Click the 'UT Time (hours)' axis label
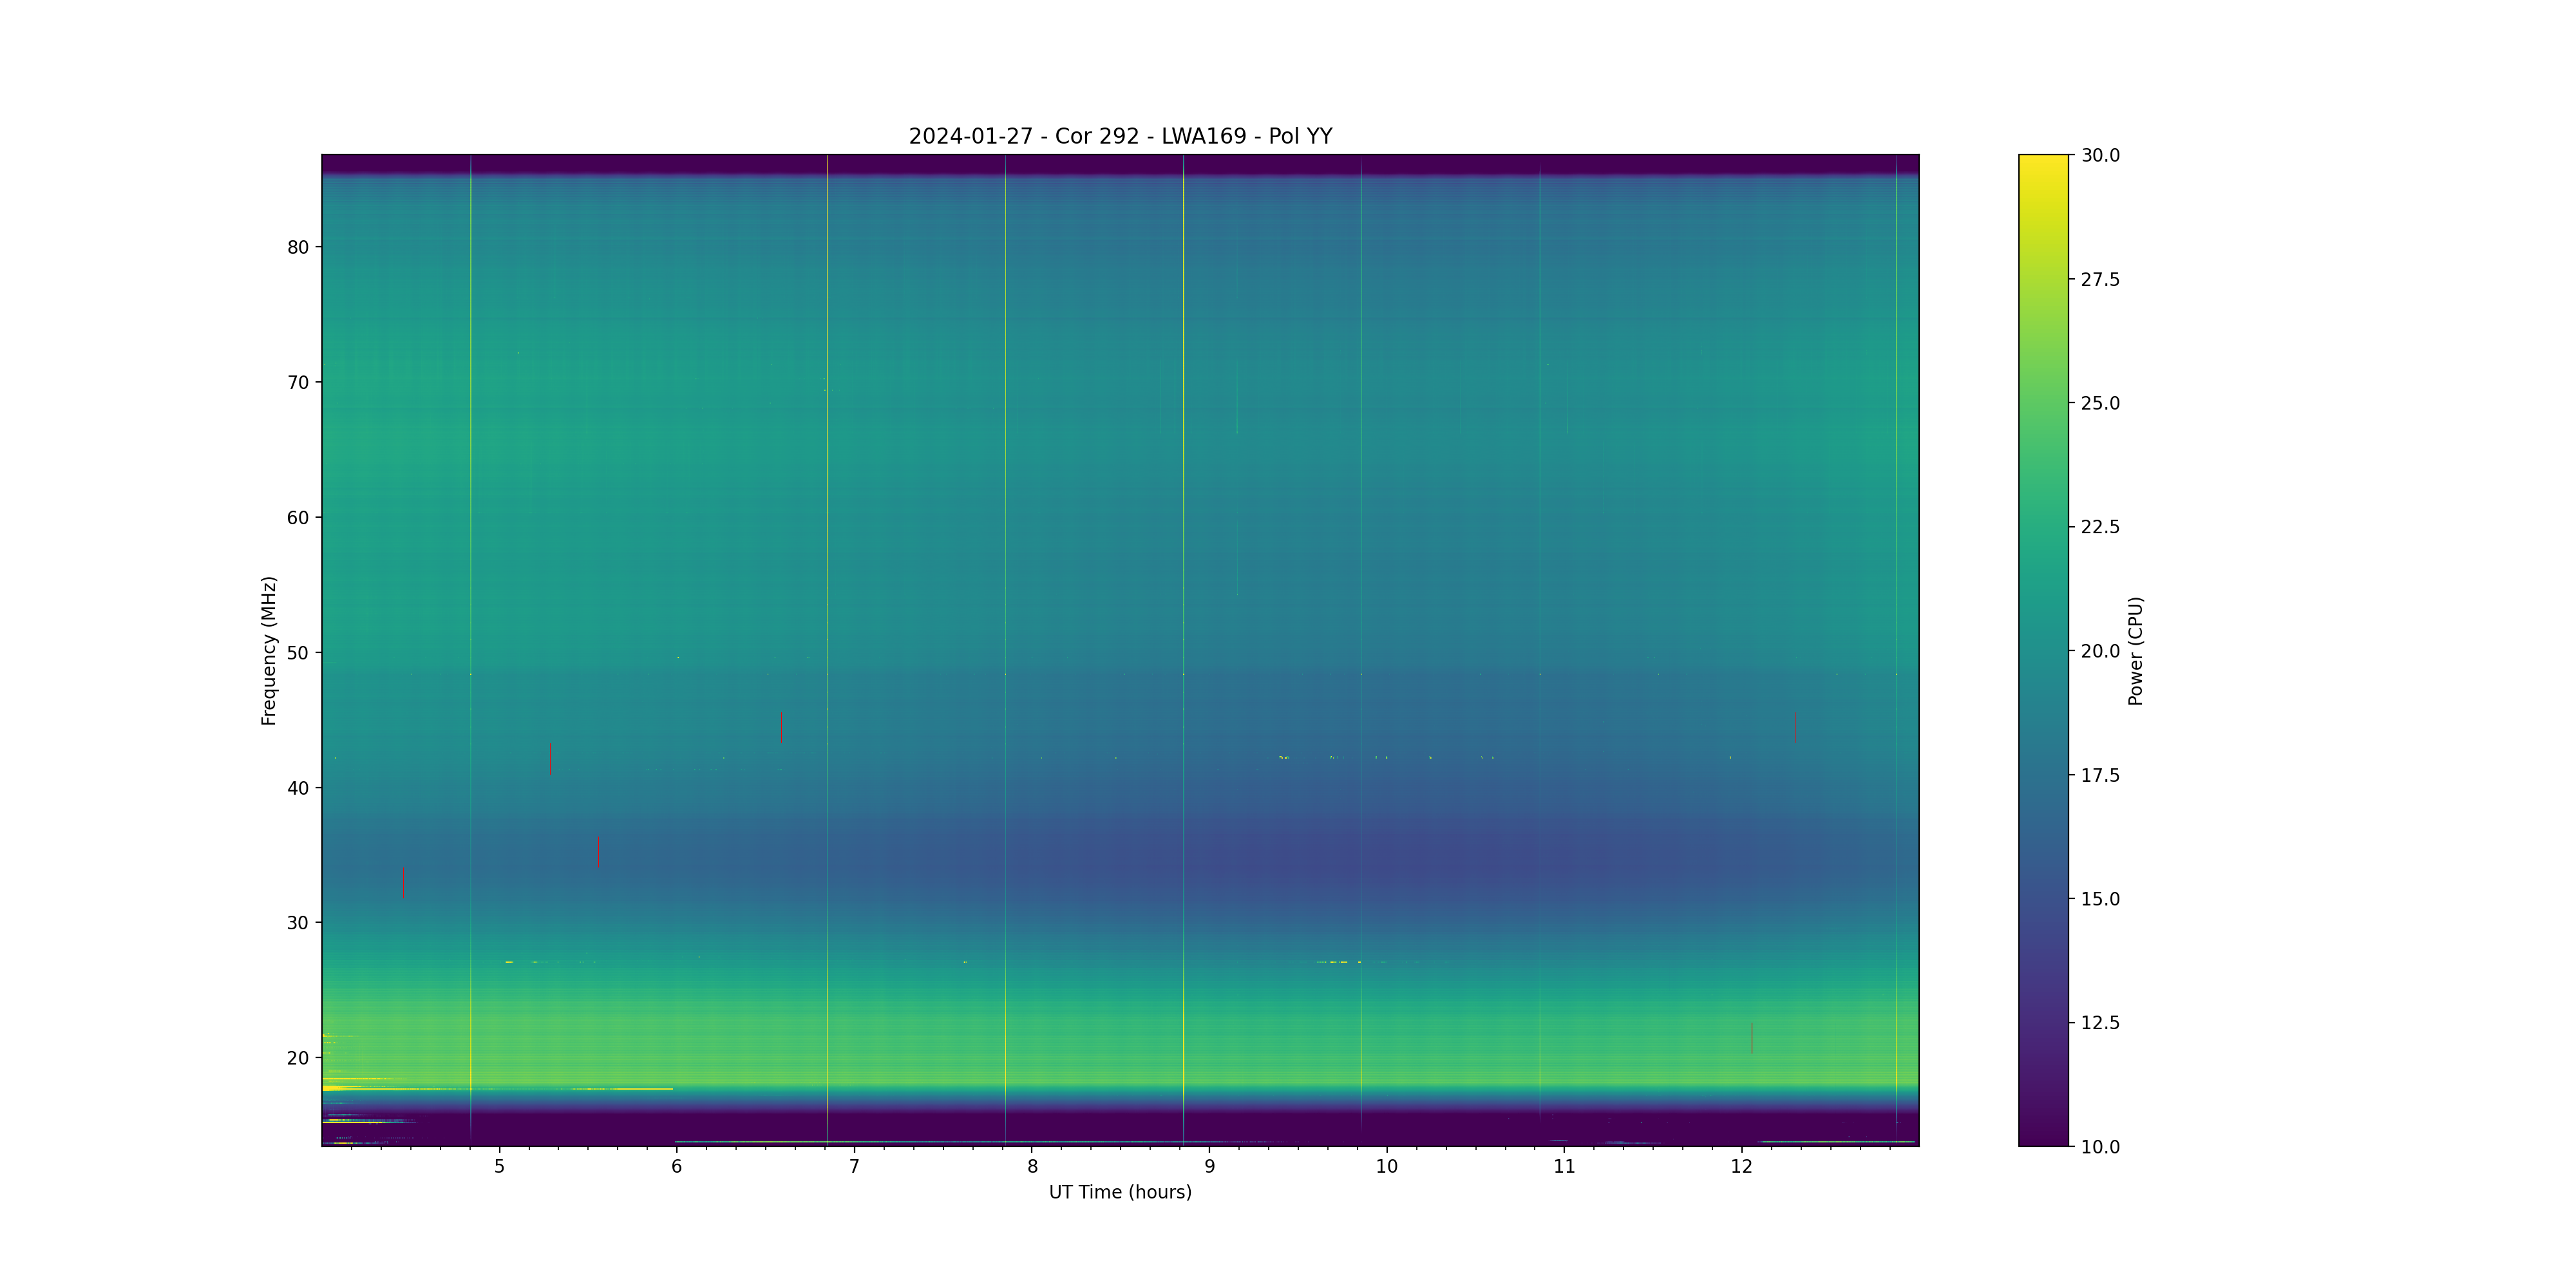This screenshot has height=1288, width=2576. pos(1120,1192)
